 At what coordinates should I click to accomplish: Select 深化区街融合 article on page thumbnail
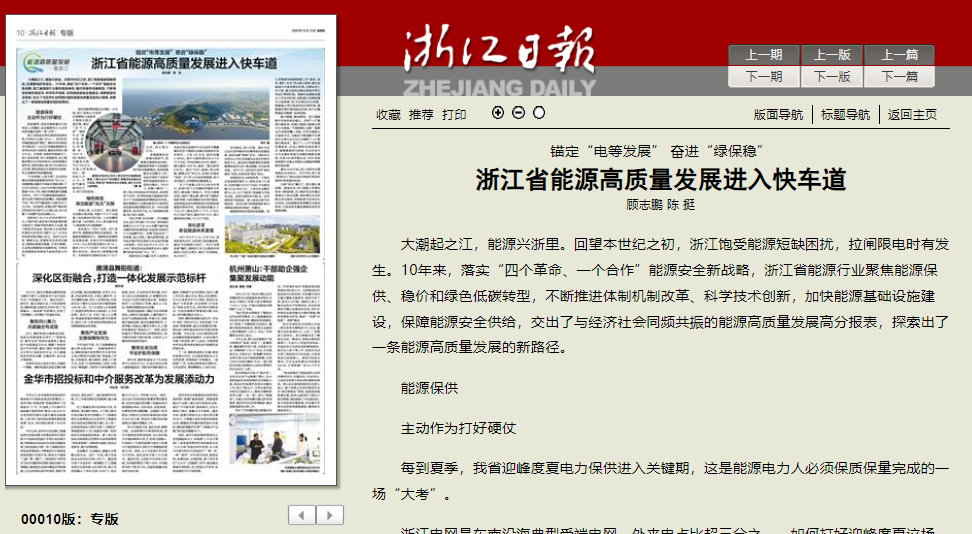[119, 277]
